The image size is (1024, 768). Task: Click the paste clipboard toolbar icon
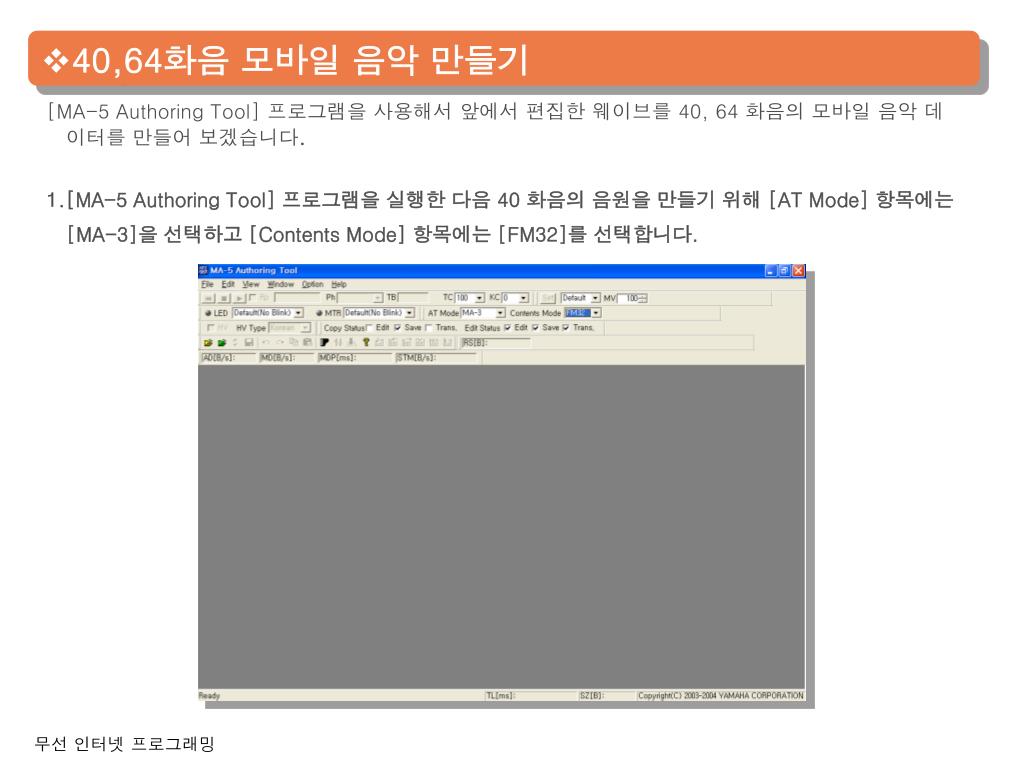(307, 342)
